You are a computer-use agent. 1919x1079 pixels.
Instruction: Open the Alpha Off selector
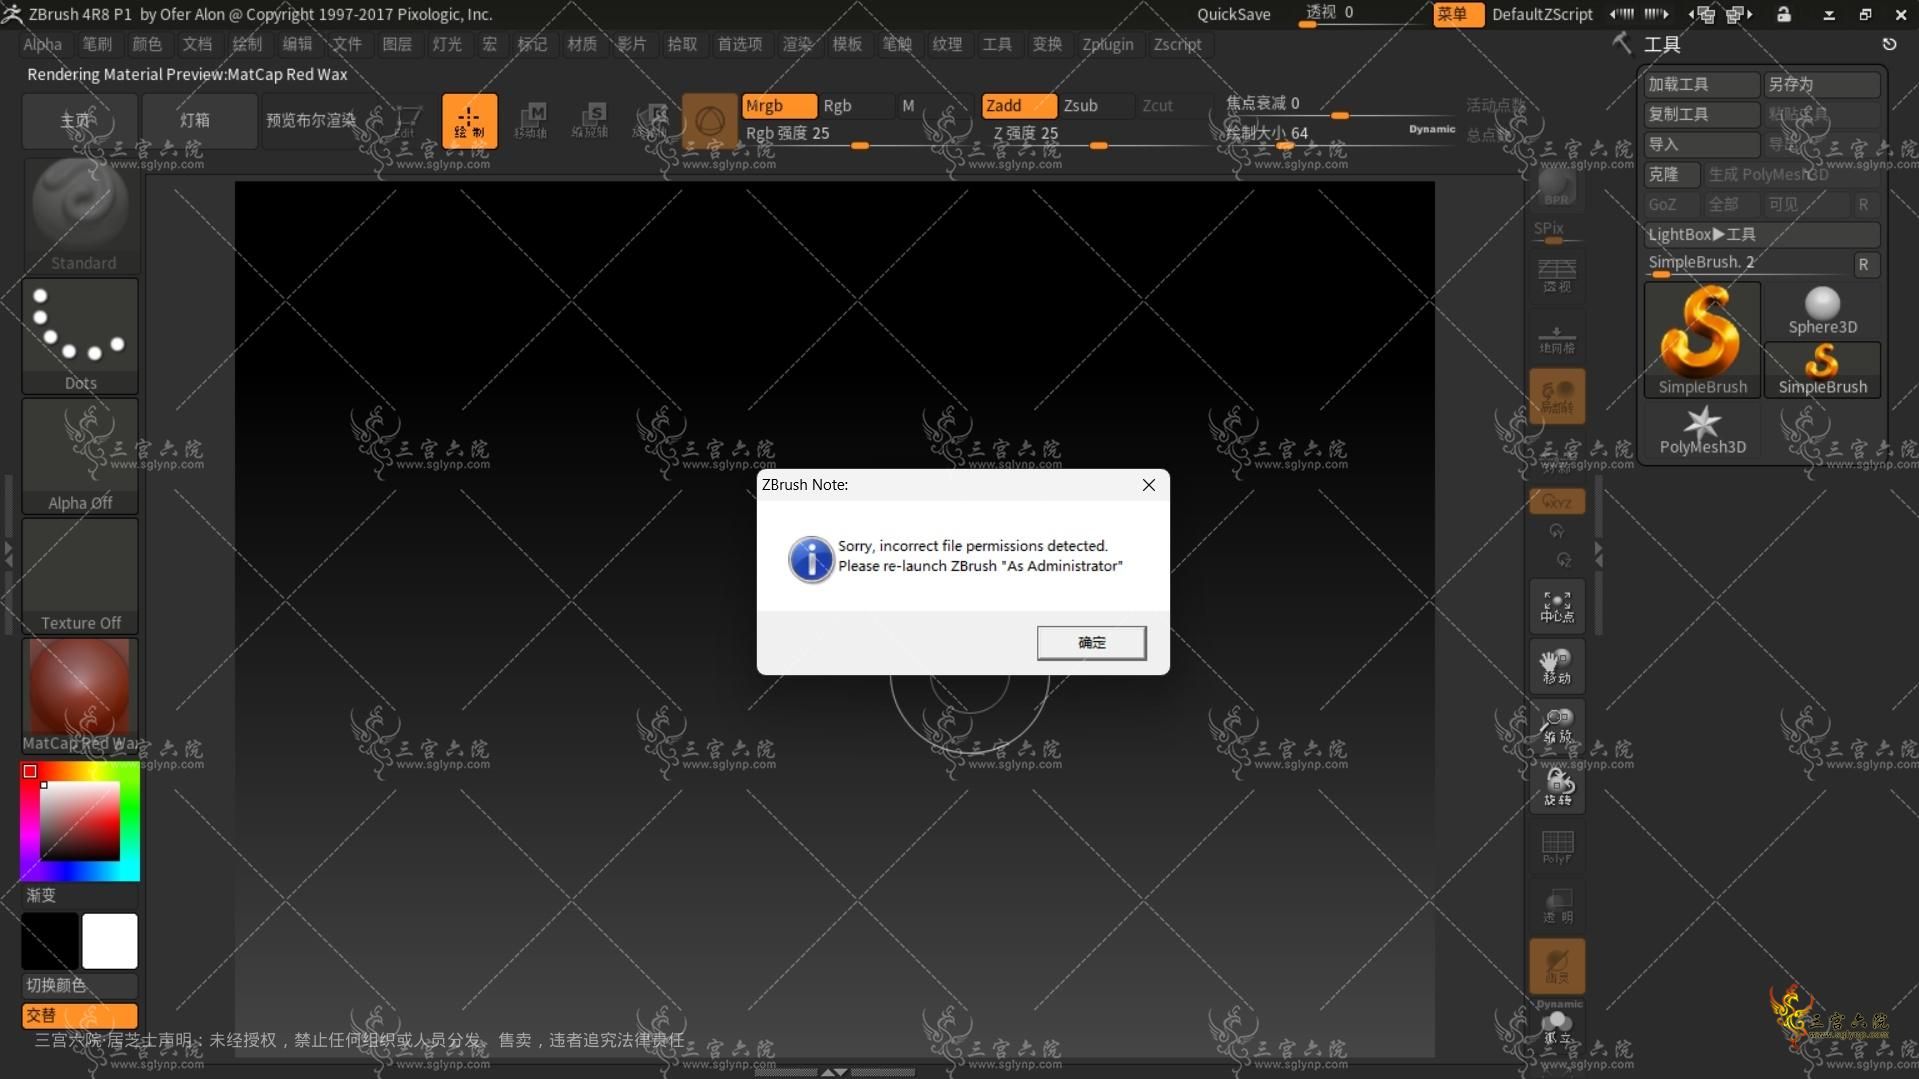click(80, 455)
